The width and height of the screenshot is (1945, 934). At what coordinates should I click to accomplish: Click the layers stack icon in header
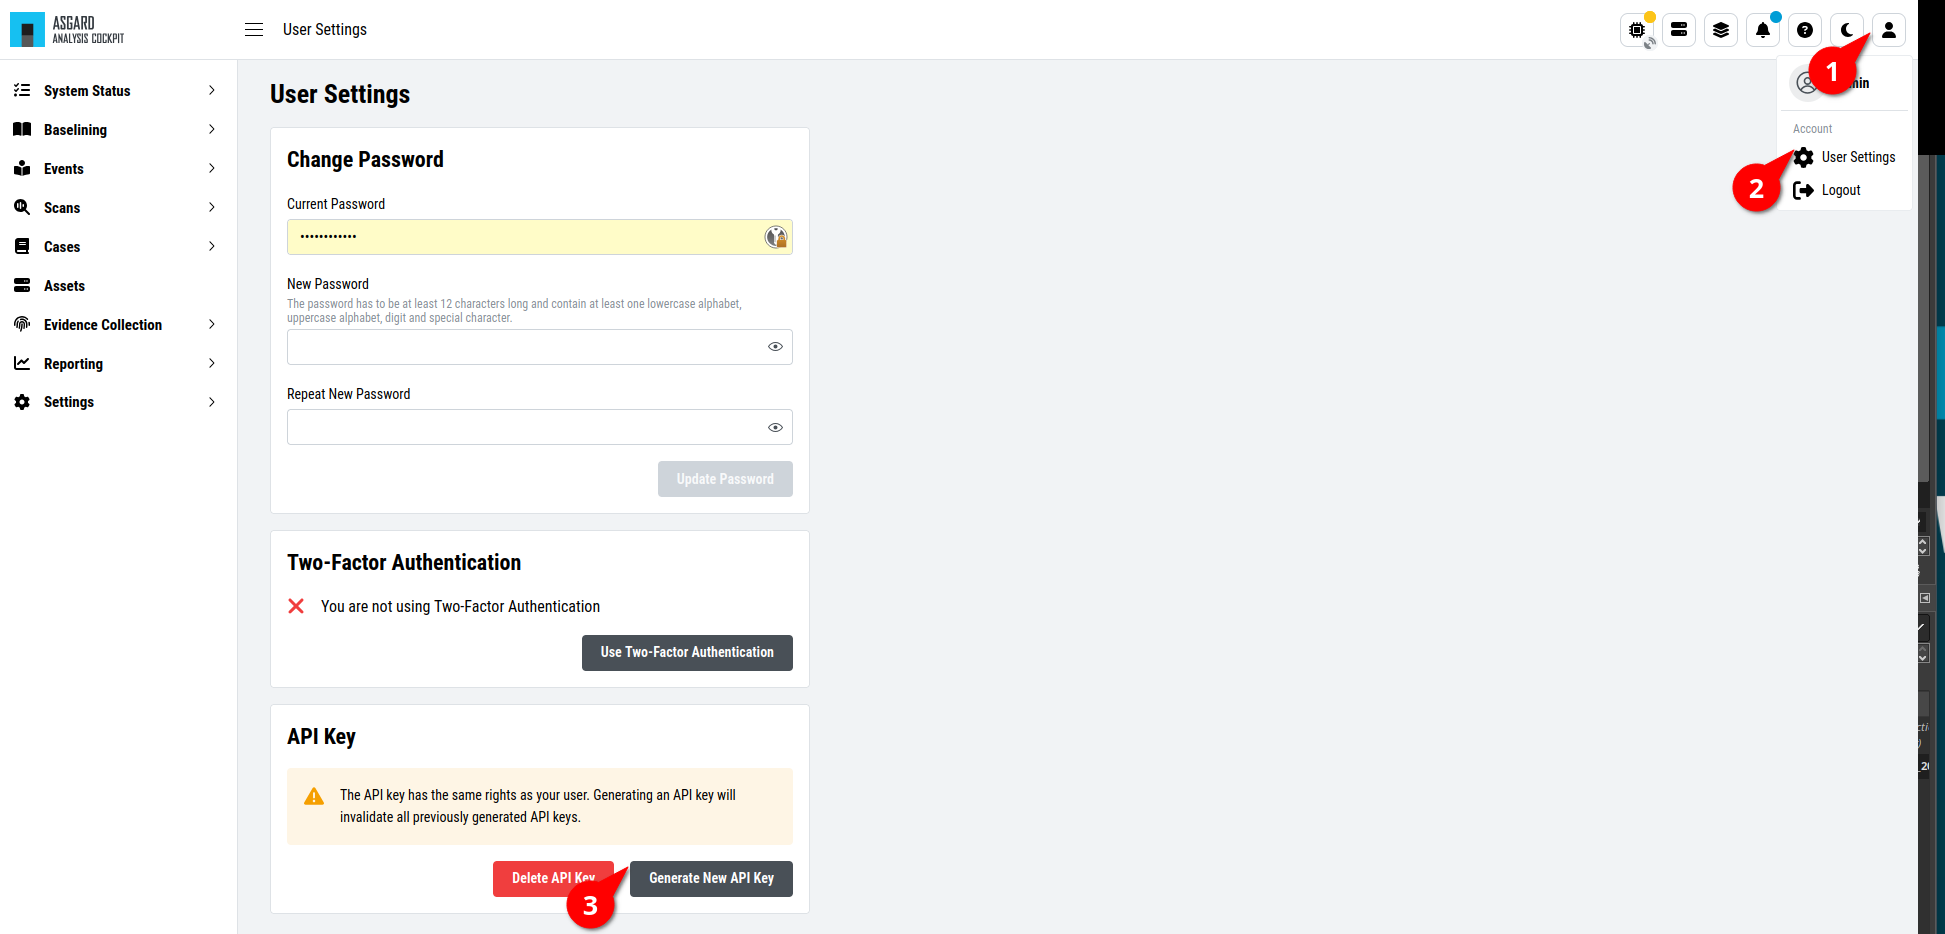tap(1721, 30)
